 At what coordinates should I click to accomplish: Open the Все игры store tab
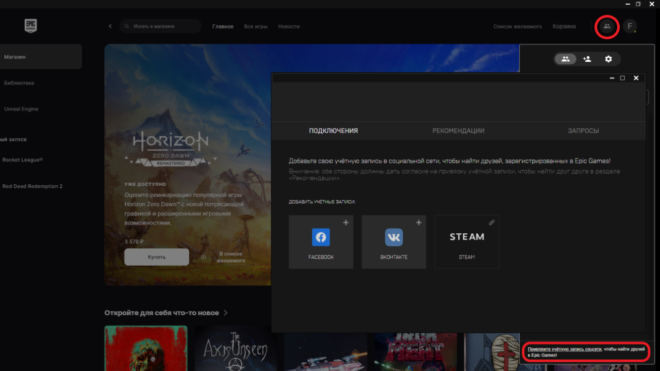pos(255,26)
